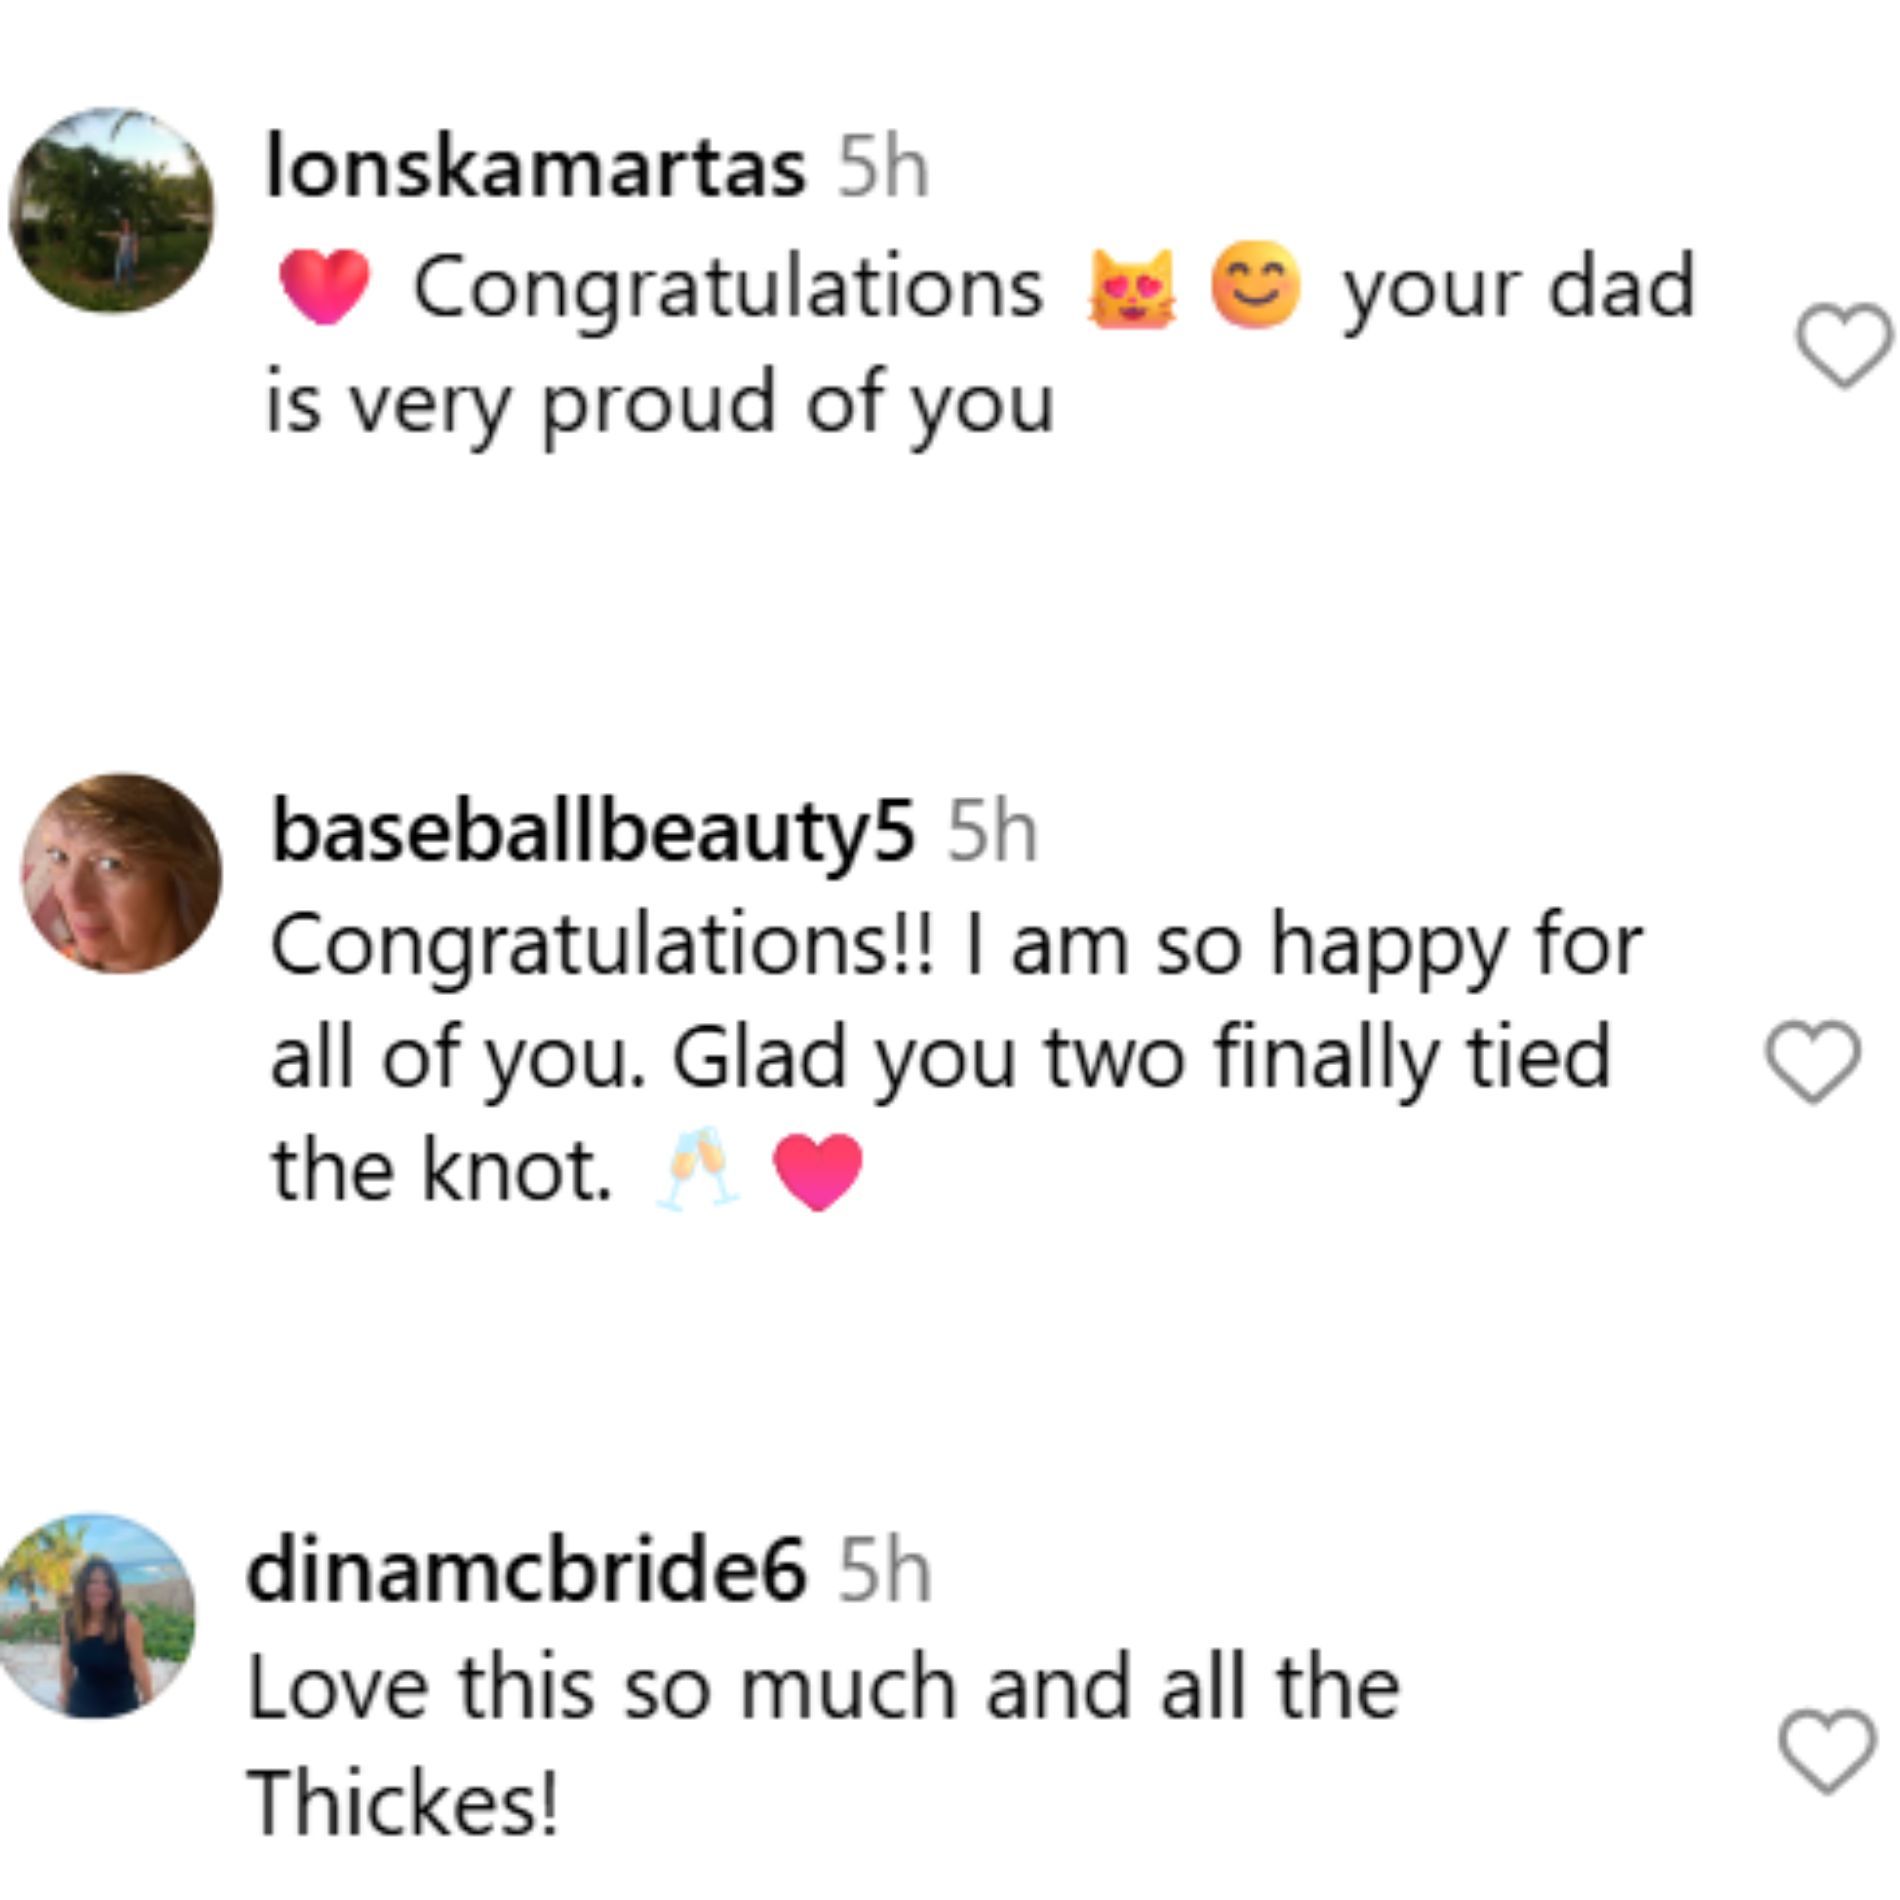
Task: Toggle like heart on dinamcbride6 comment
Action: pos(1826,1752)
